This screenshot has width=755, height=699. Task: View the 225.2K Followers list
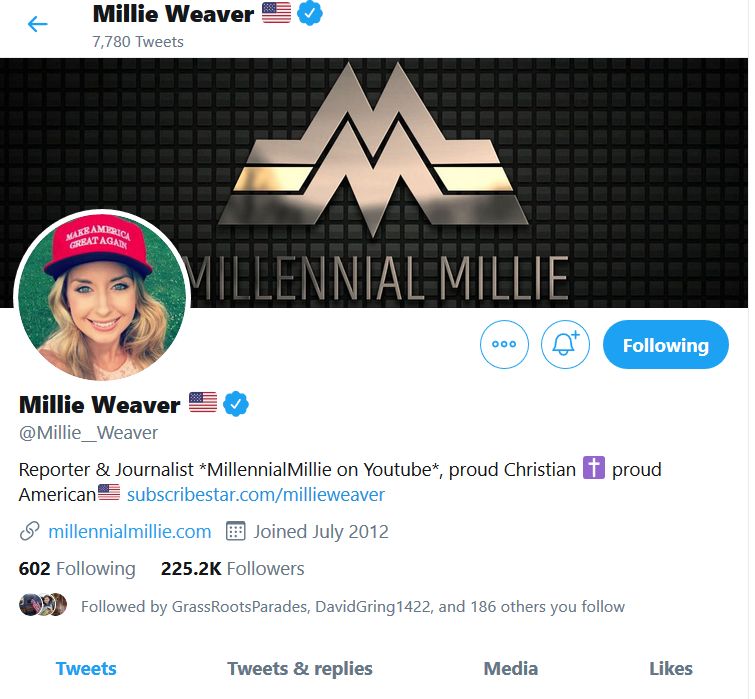[x=233, y=569]
